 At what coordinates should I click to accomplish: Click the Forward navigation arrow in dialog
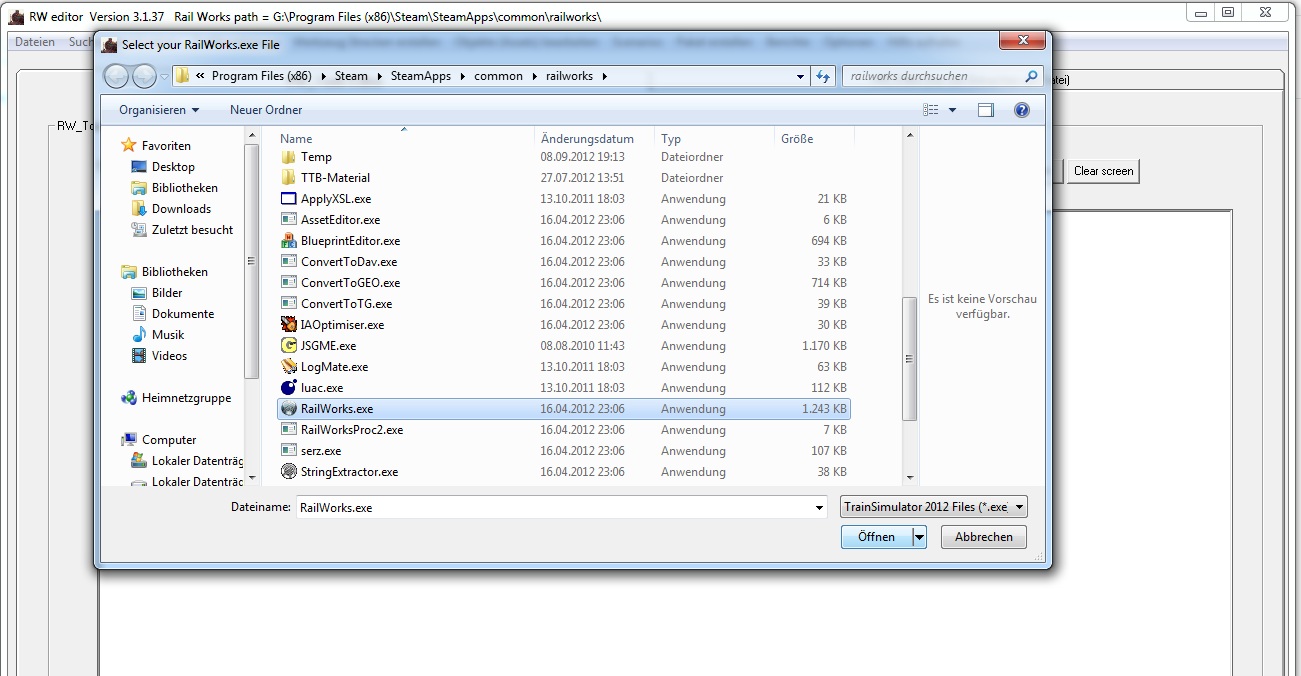coord(144,76)
